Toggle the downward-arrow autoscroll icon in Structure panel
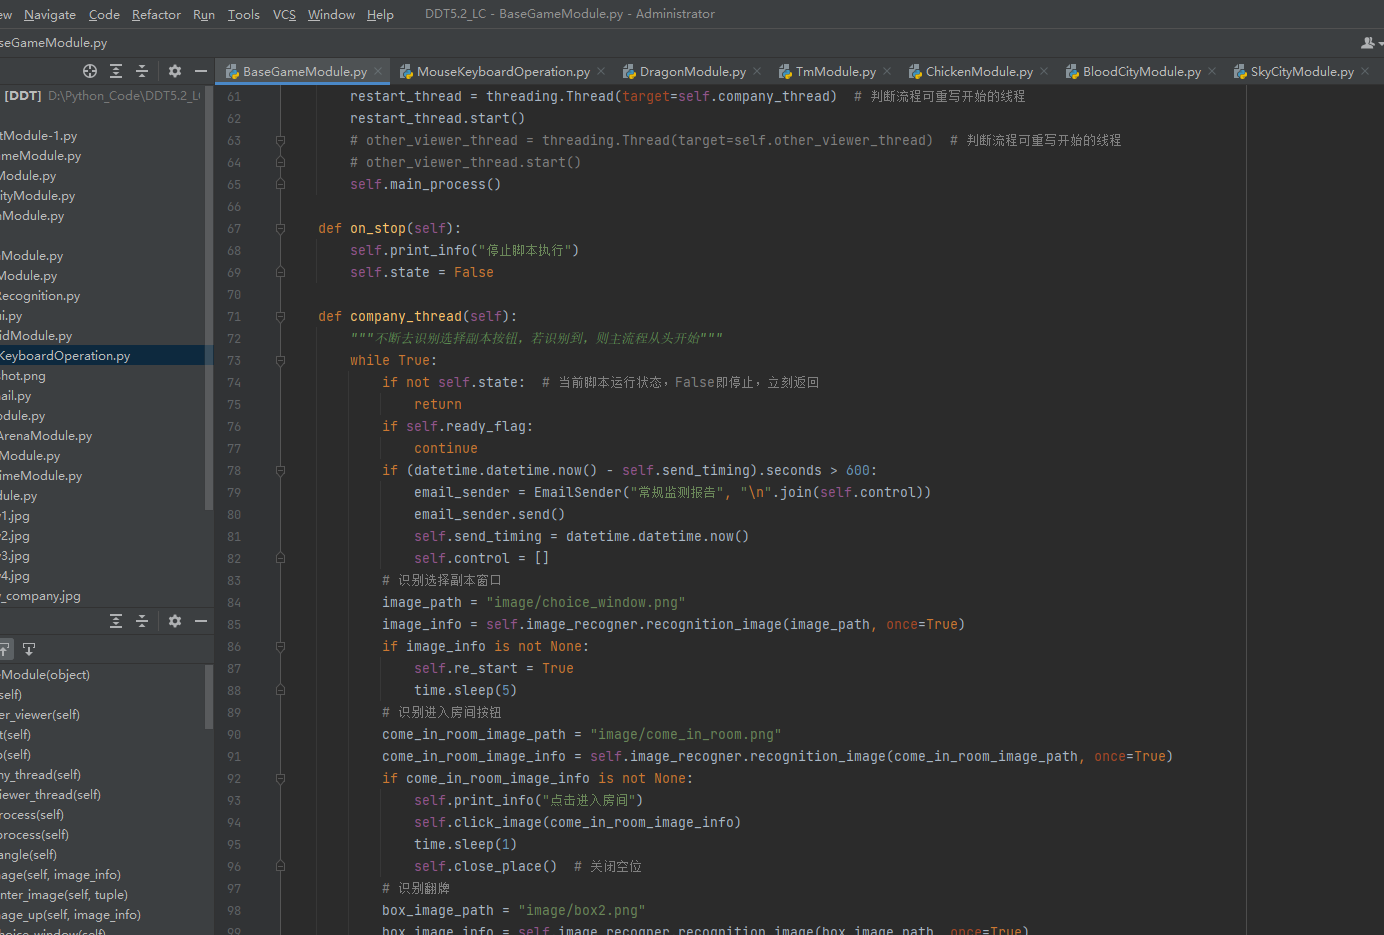This screenshot has height=935, width=1384. [29, 649]
